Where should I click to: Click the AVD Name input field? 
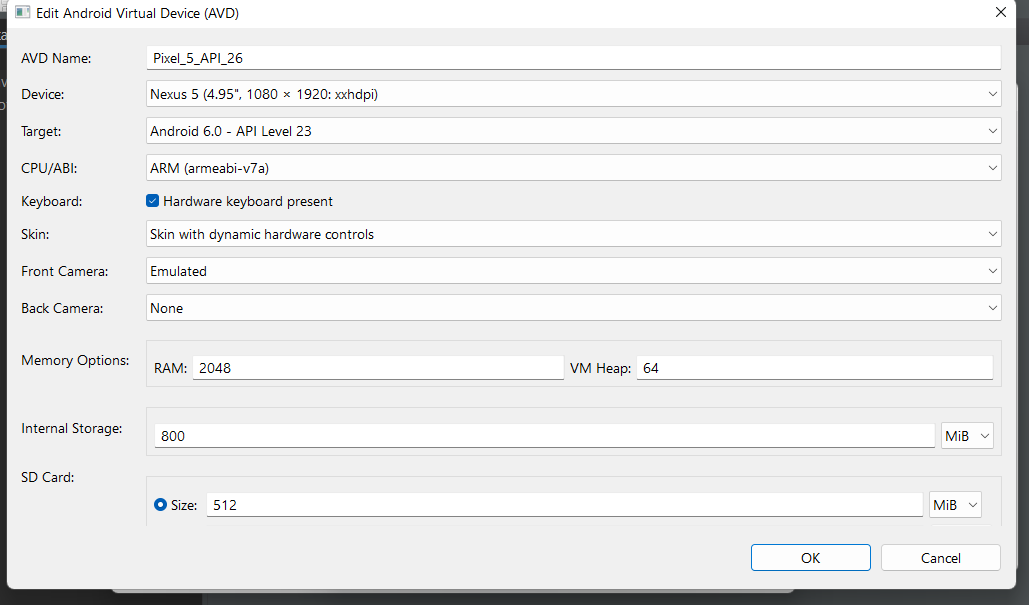pos(573,58)
